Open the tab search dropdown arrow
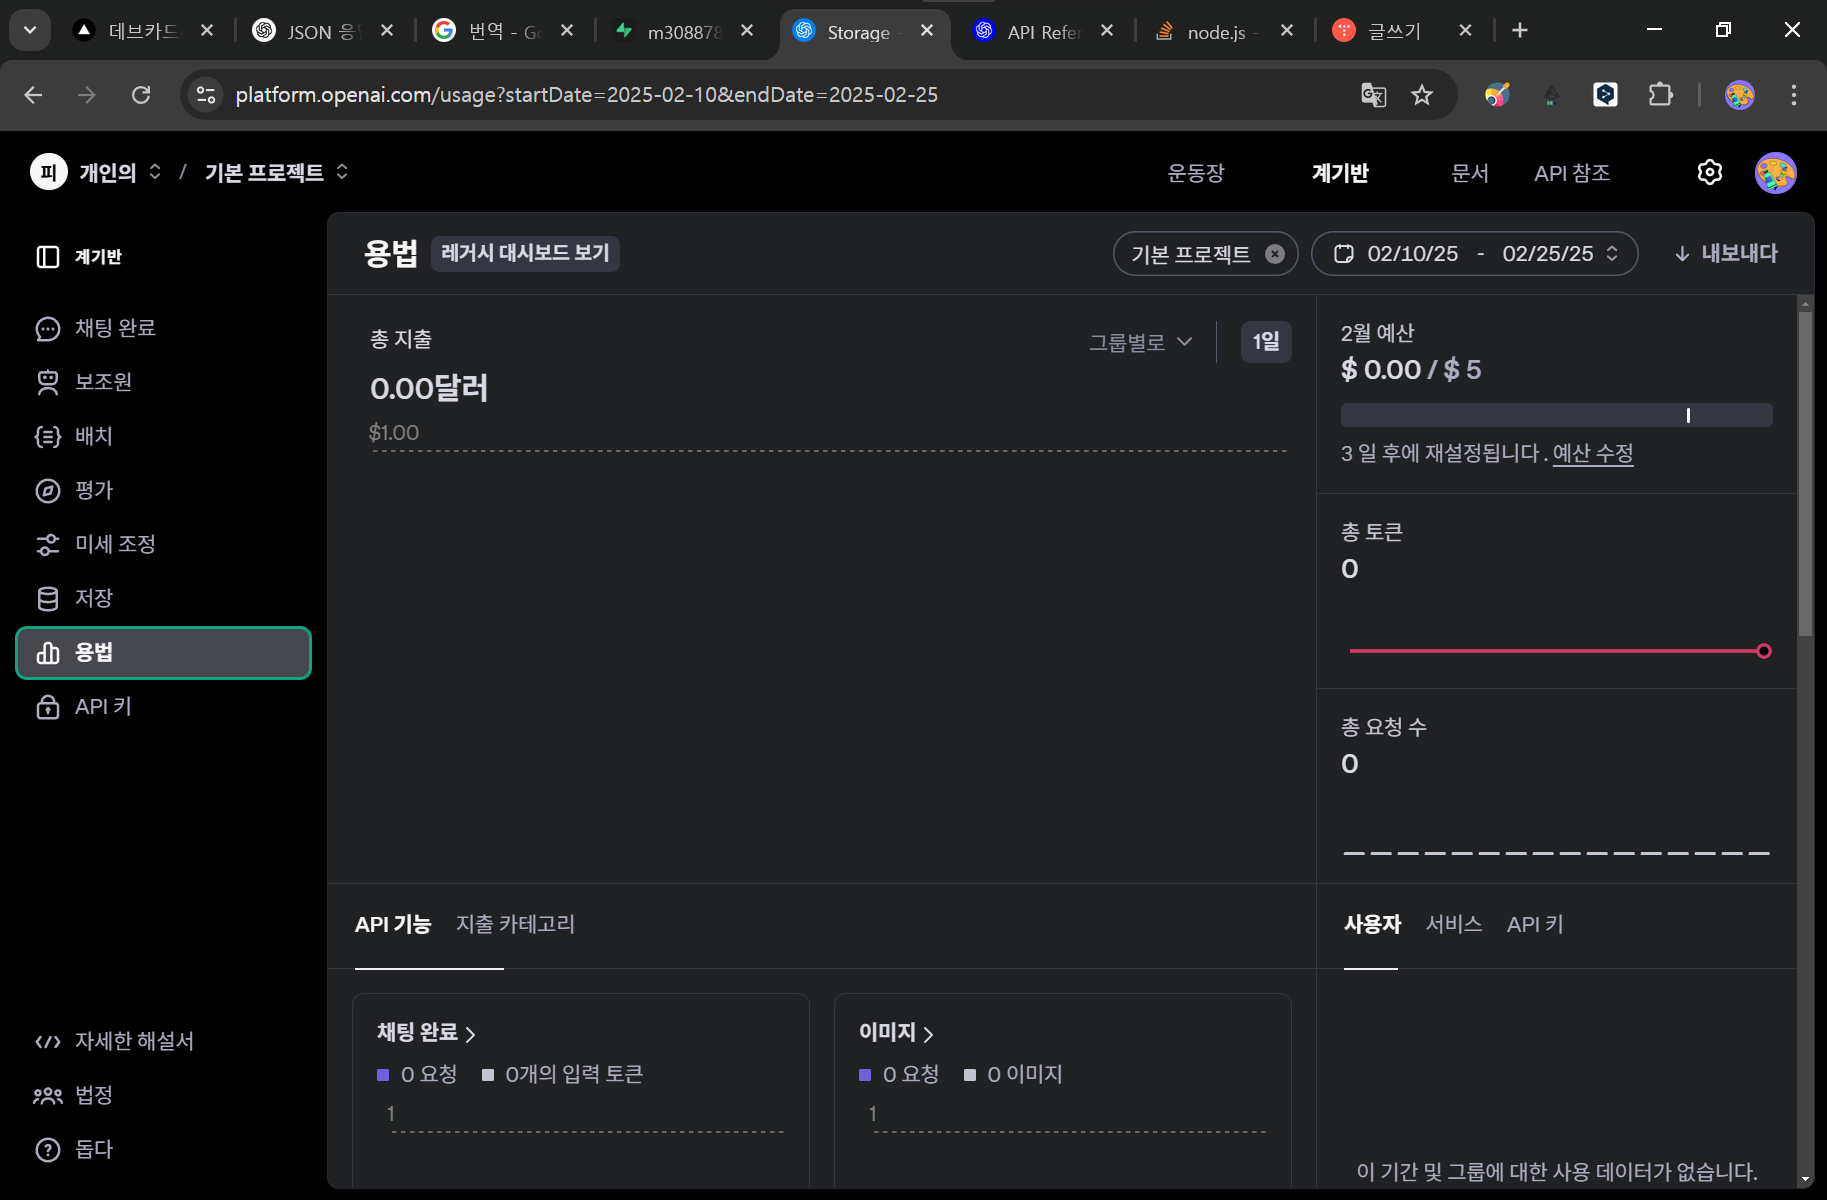The height and width of the screenshot is (1200, 1827). click(30, 30)
